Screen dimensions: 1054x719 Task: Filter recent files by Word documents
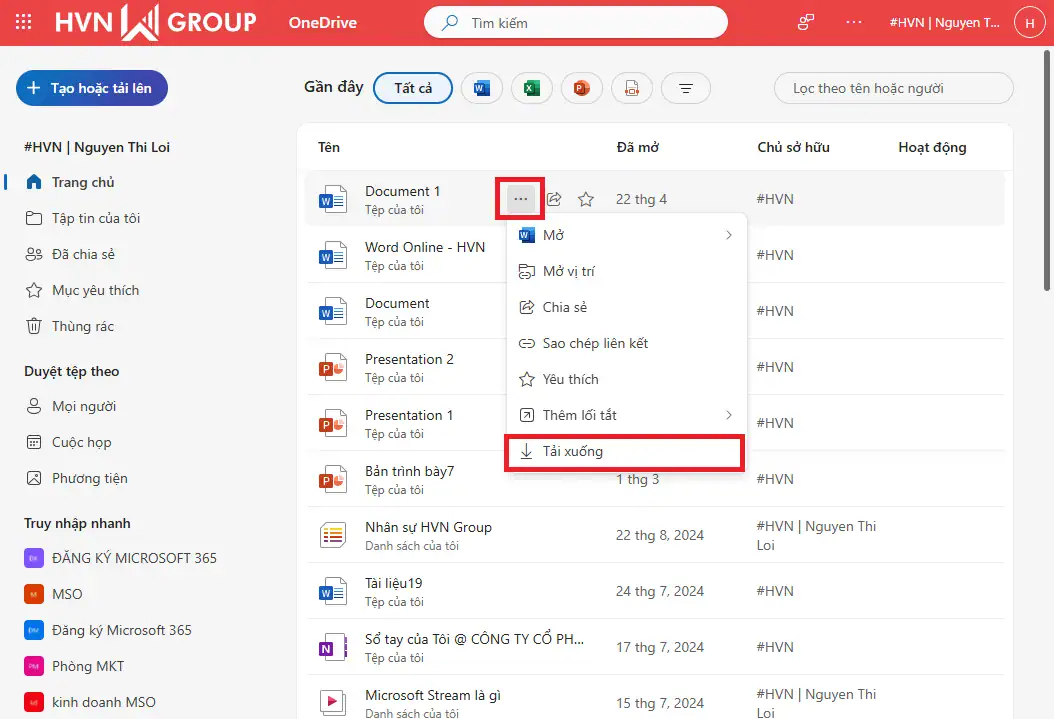481,88
